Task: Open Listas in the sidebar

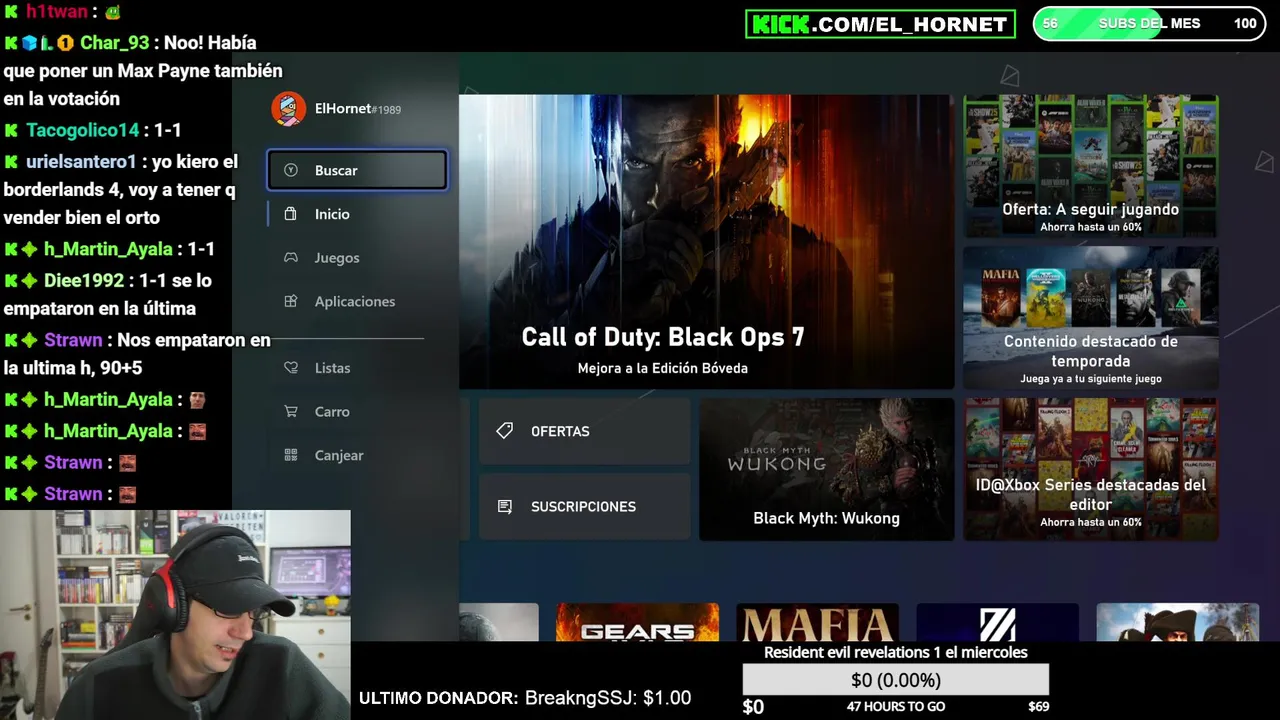Action: click(x=357, y=368)
